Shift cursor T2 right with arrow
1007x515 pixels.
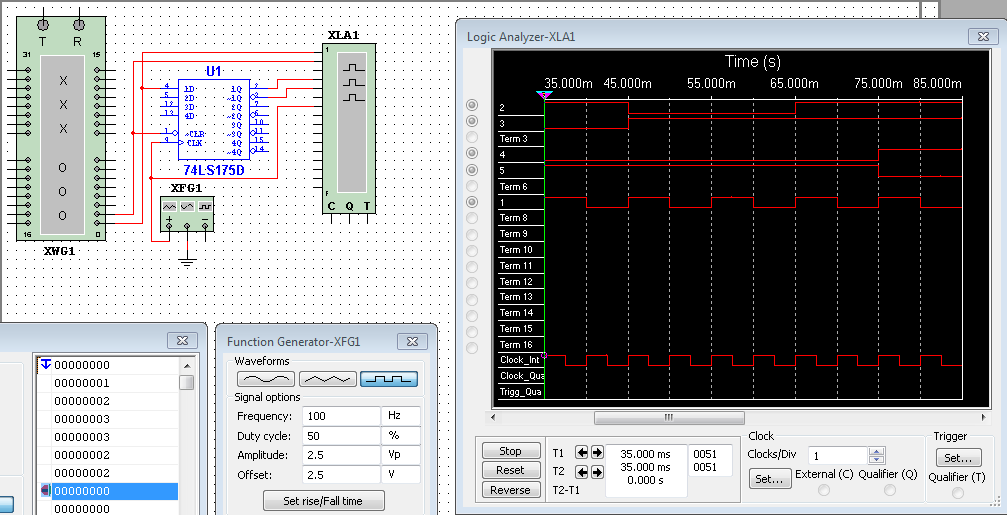597,470
